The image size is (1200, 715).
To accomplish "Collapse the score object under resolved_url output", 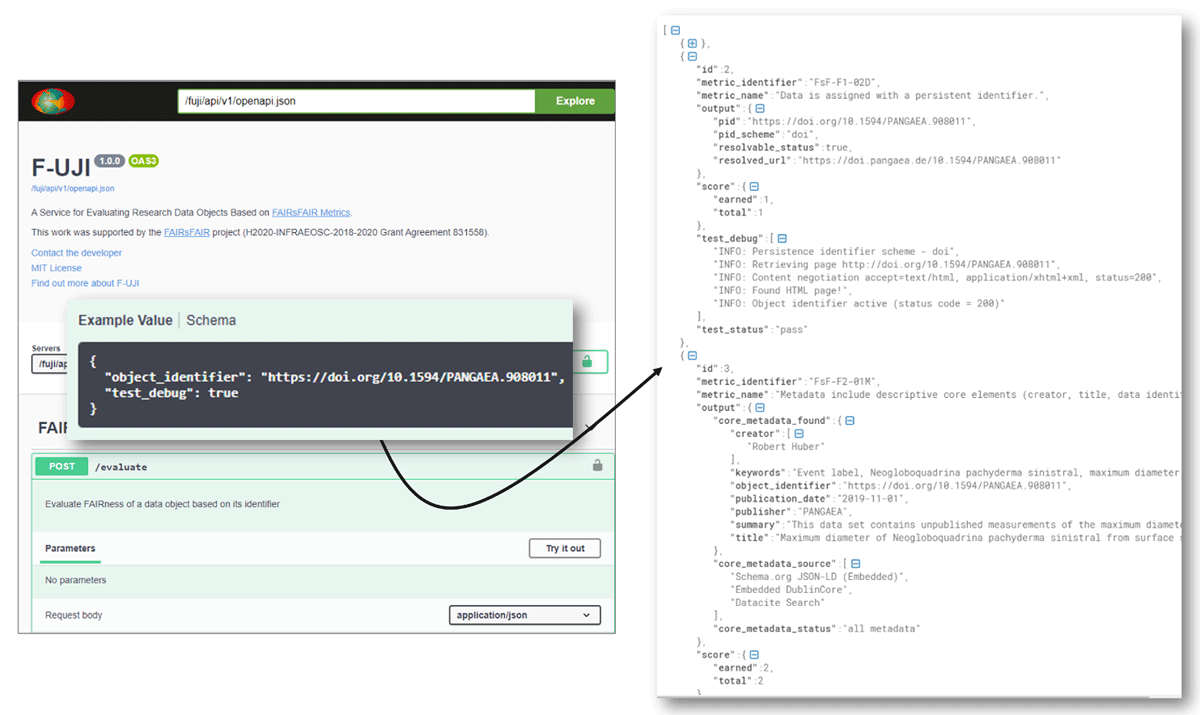I will pos(754,186).
